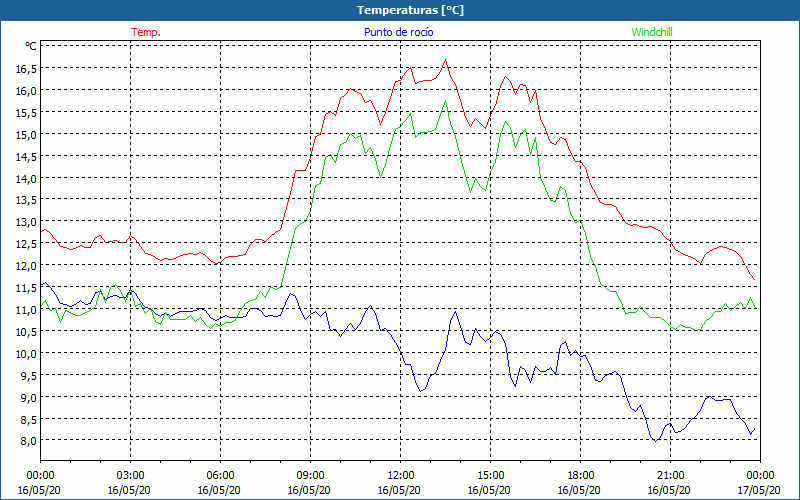
Task: Select the 21:00 time marker
Action: [670, 475]
